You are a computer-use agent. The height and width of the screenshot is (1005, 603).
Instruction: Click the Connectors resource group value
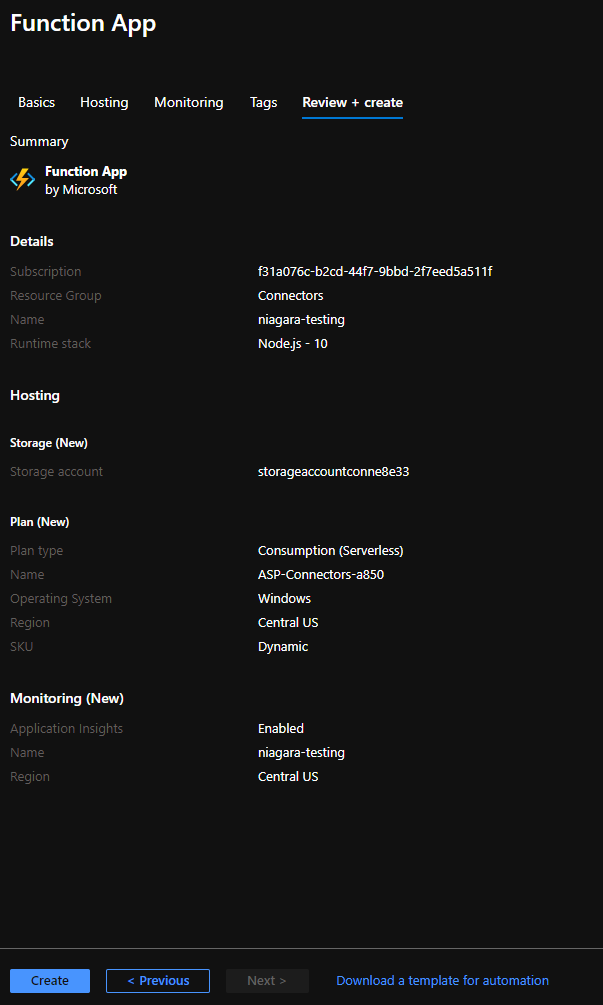pos(291,295)
